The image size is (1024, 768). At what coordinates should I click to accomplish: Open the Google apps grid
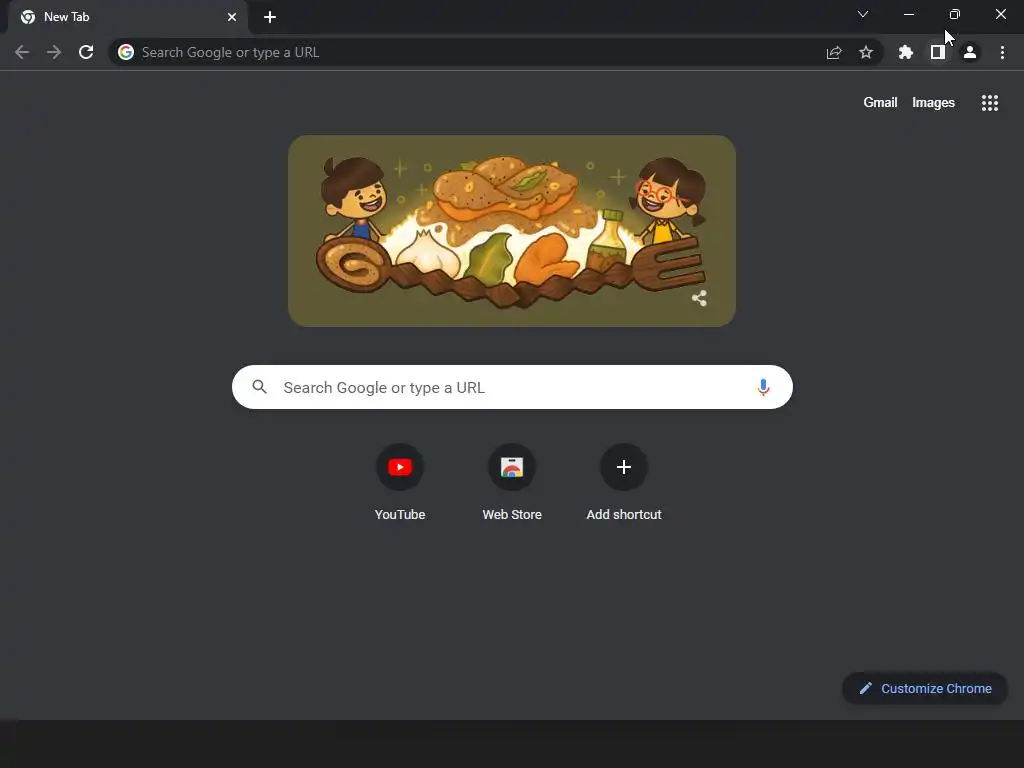[989, 103]
